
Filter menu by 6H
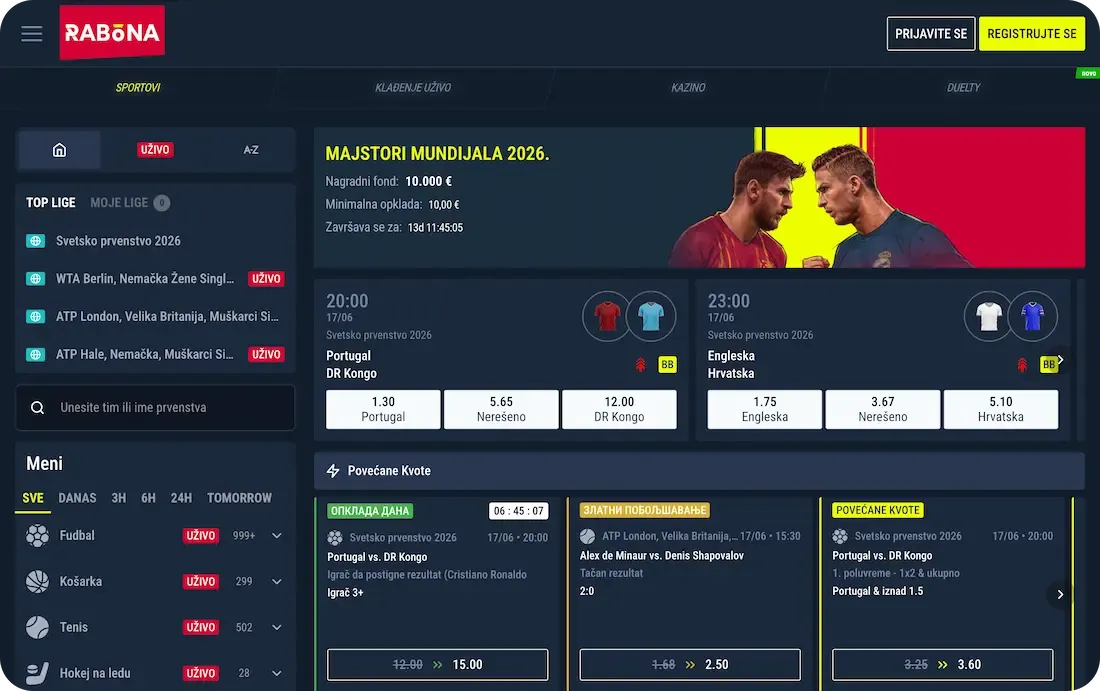[x=148, y=498]
